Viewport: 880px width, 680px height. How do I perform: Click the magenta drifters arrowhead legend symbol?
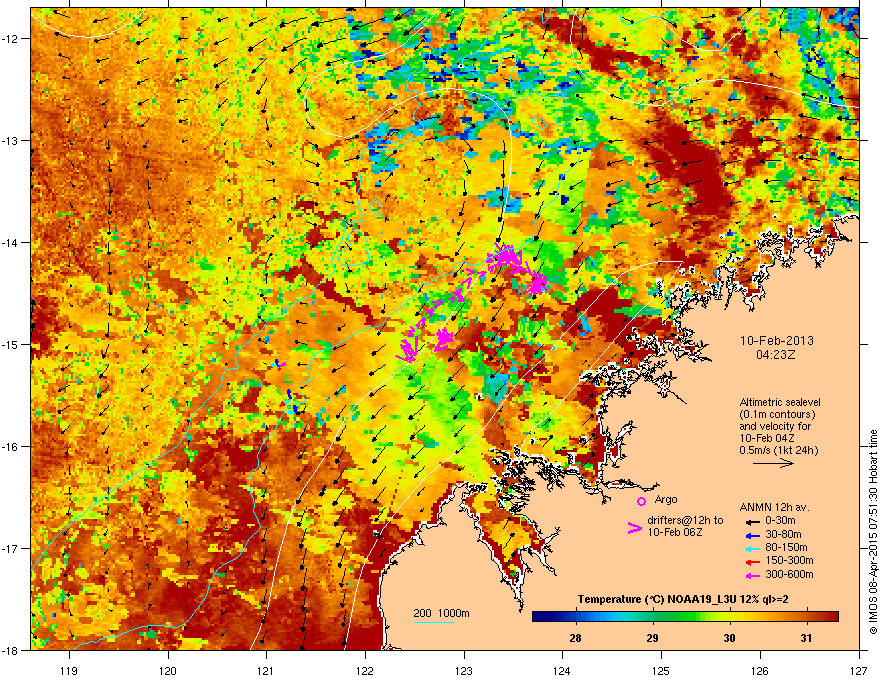click(x=634, y=528)
